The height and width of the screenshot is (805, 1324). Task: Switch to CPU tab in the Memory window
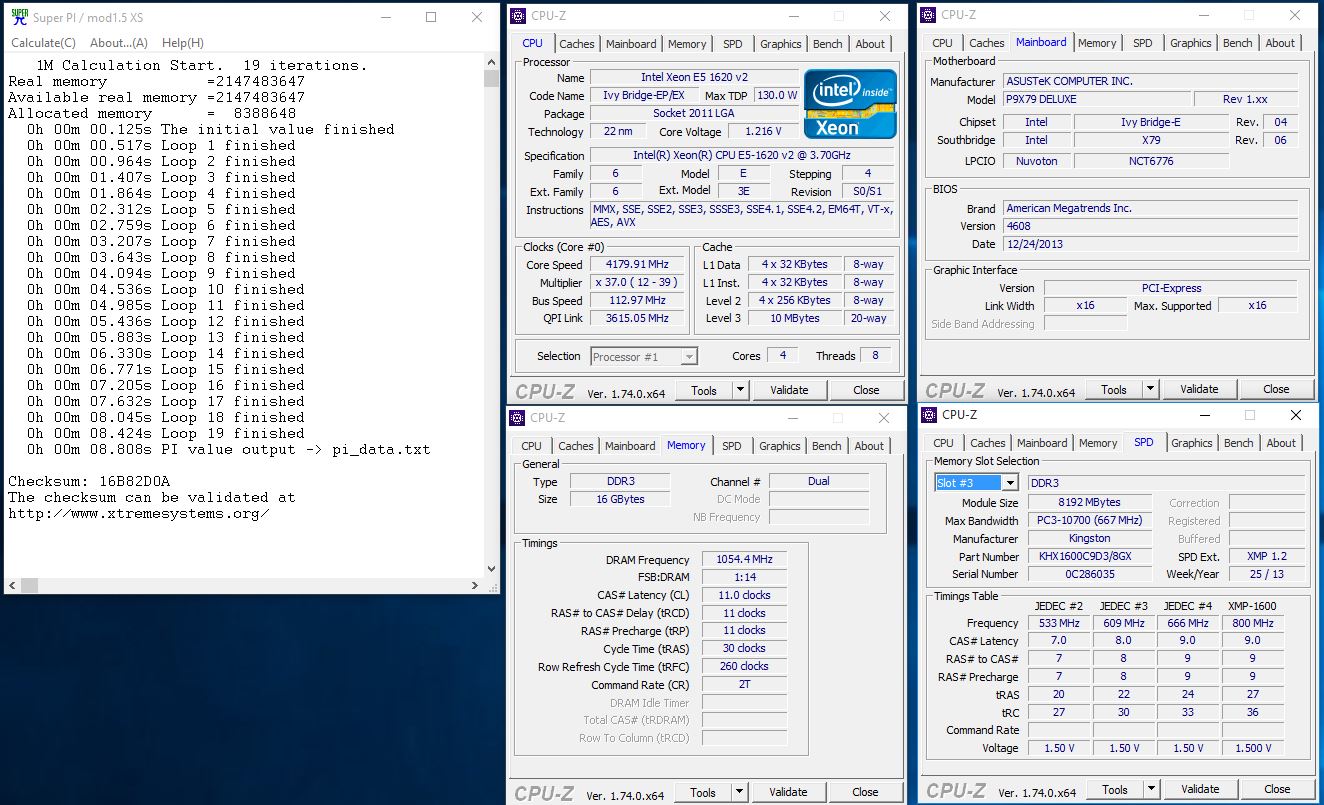point(531,446)
